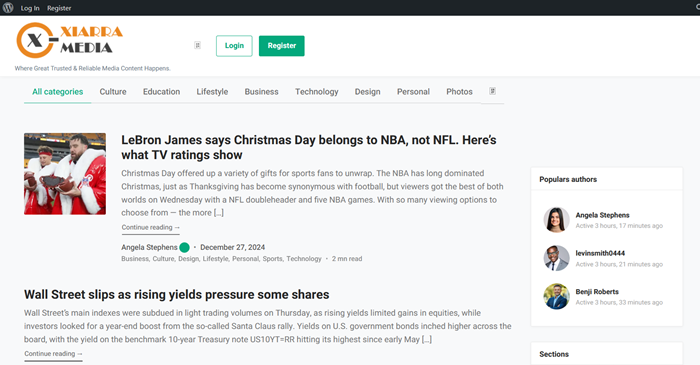
Task: Continue reading the LeBron James article
Action: point(150,227)
